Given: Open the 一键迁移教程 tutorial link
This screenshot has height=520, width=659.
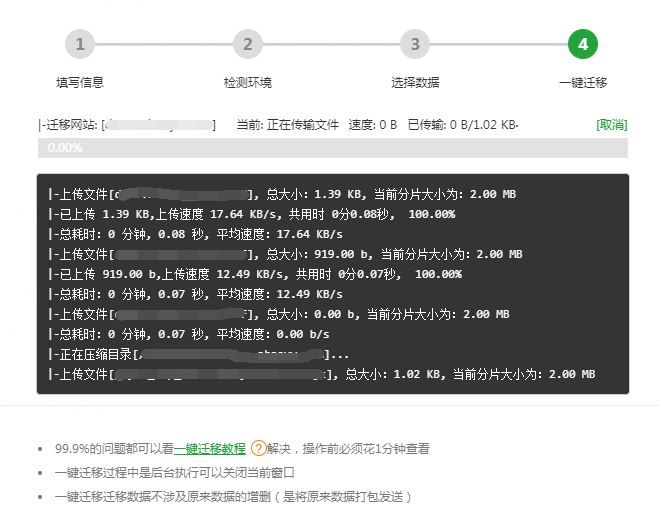Looking at the screenshot, I should (x=209, y=449).
